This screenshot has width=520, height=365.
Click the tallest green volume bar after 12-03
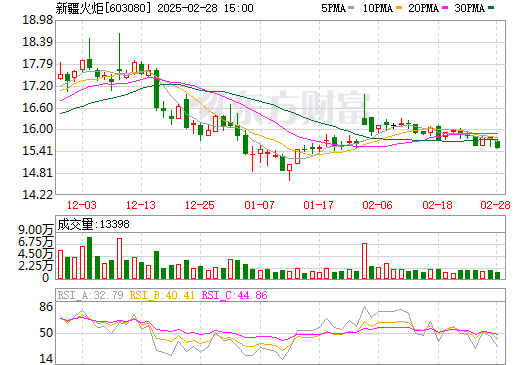pos(89,258)
